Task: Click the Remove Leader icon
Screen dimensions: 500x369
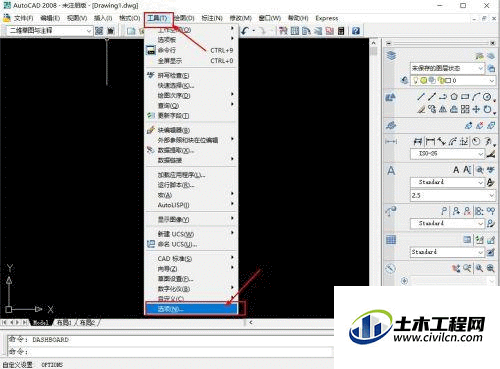Action: (467, 211)
